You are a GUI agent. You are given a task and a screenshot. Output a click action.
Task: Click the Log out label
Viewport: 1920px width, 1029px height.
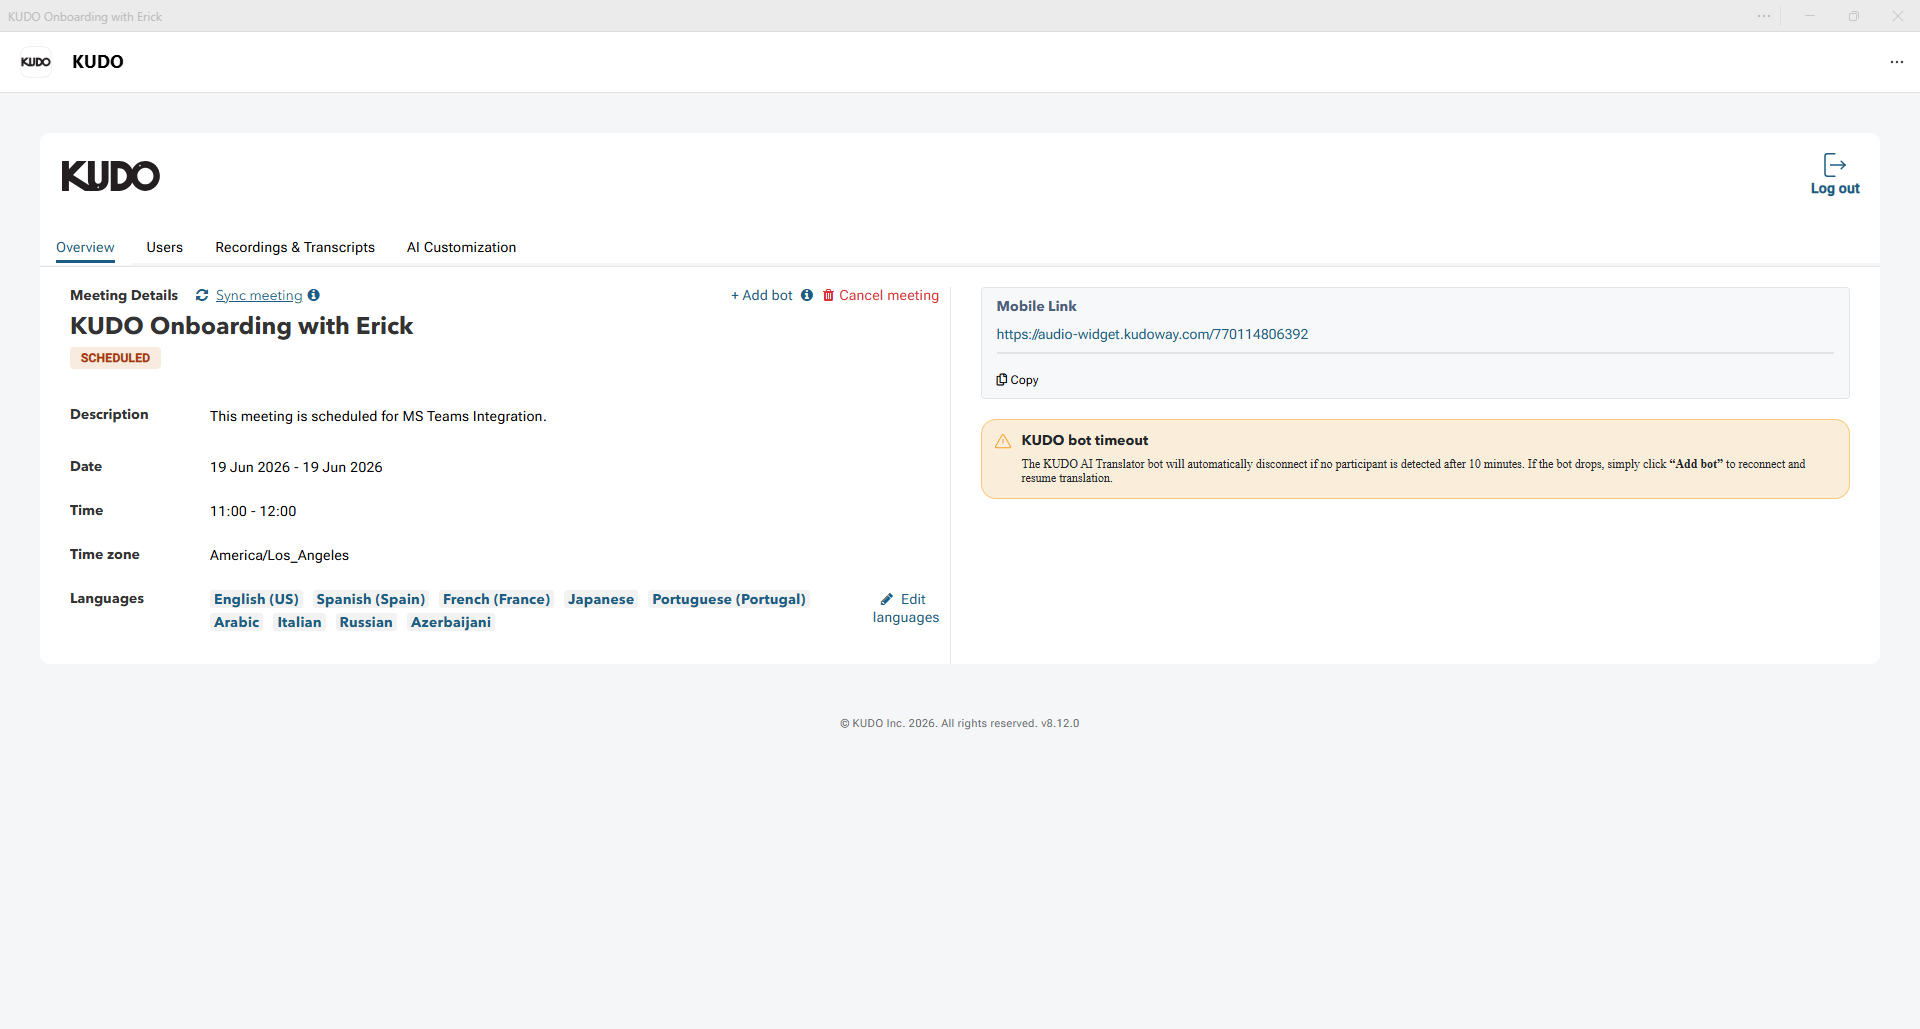point(1835,188)
